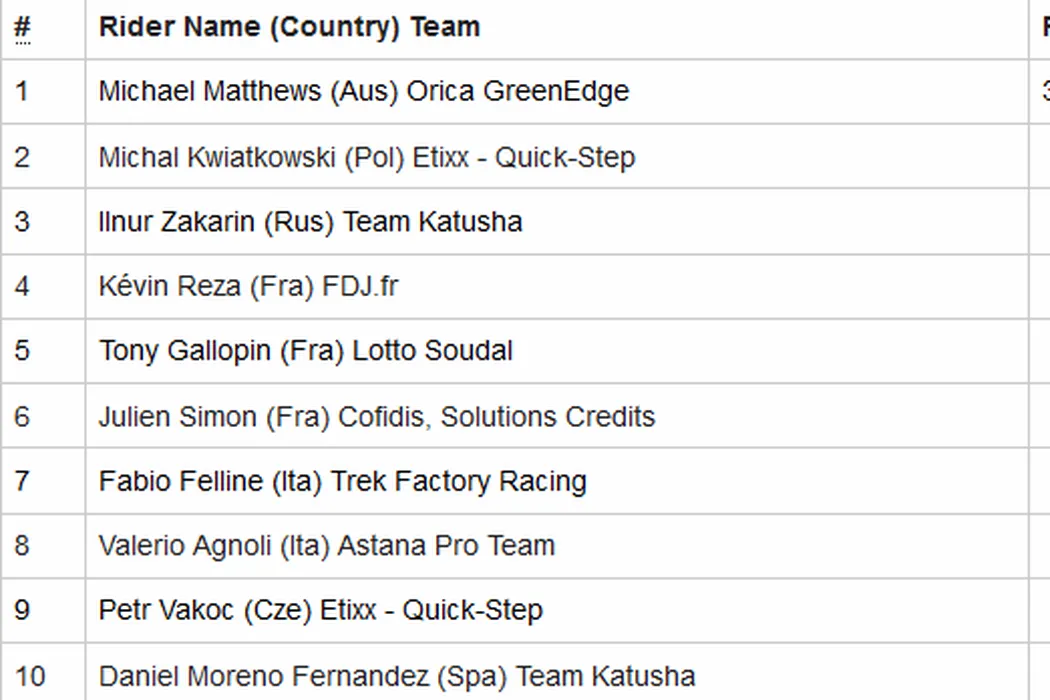Click rank number 2 cell
1050x700 pixels.
[x=22, y=158]
